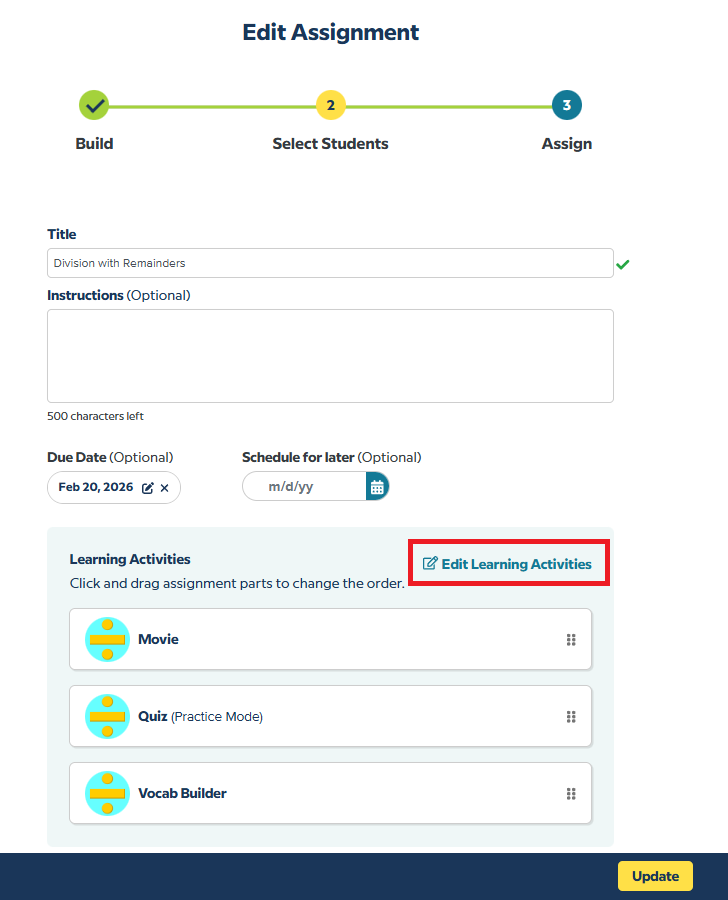Select the Select Students step label
This screenshot has width=728, height=900.
coord(330,144)
